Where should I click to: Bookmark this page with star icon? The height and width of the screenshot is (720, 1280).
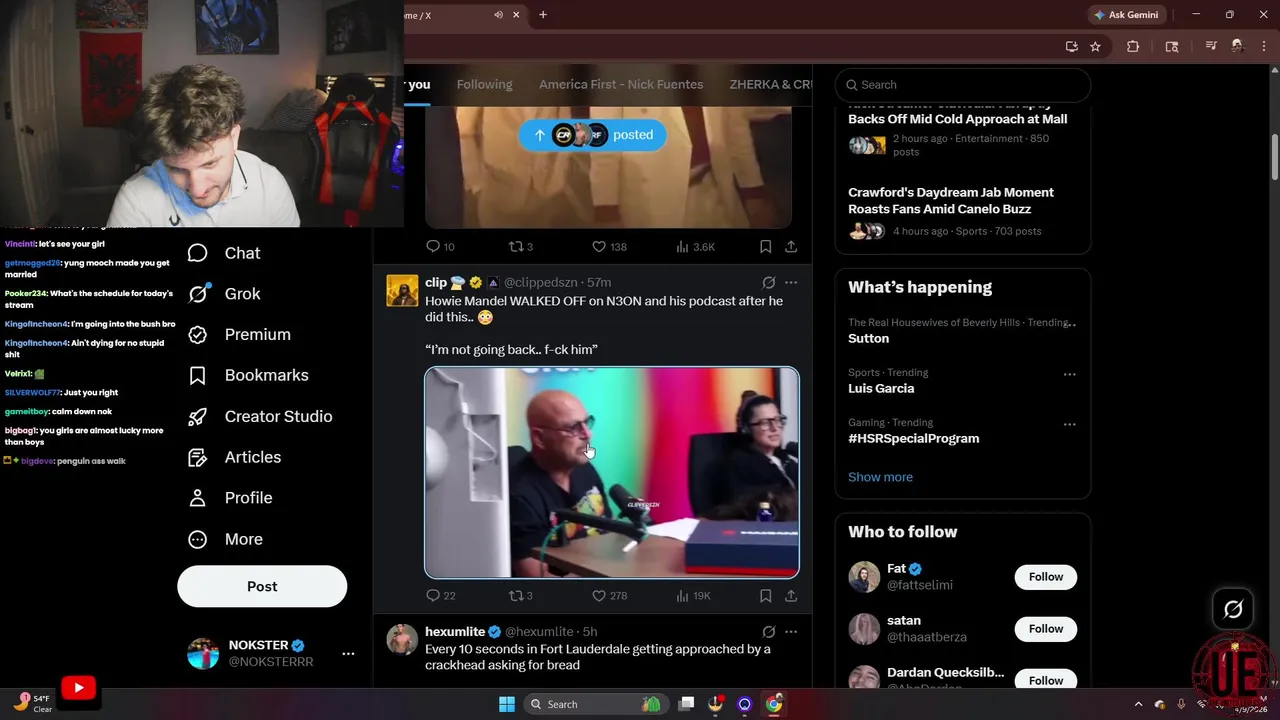(x=1095, y=46)
